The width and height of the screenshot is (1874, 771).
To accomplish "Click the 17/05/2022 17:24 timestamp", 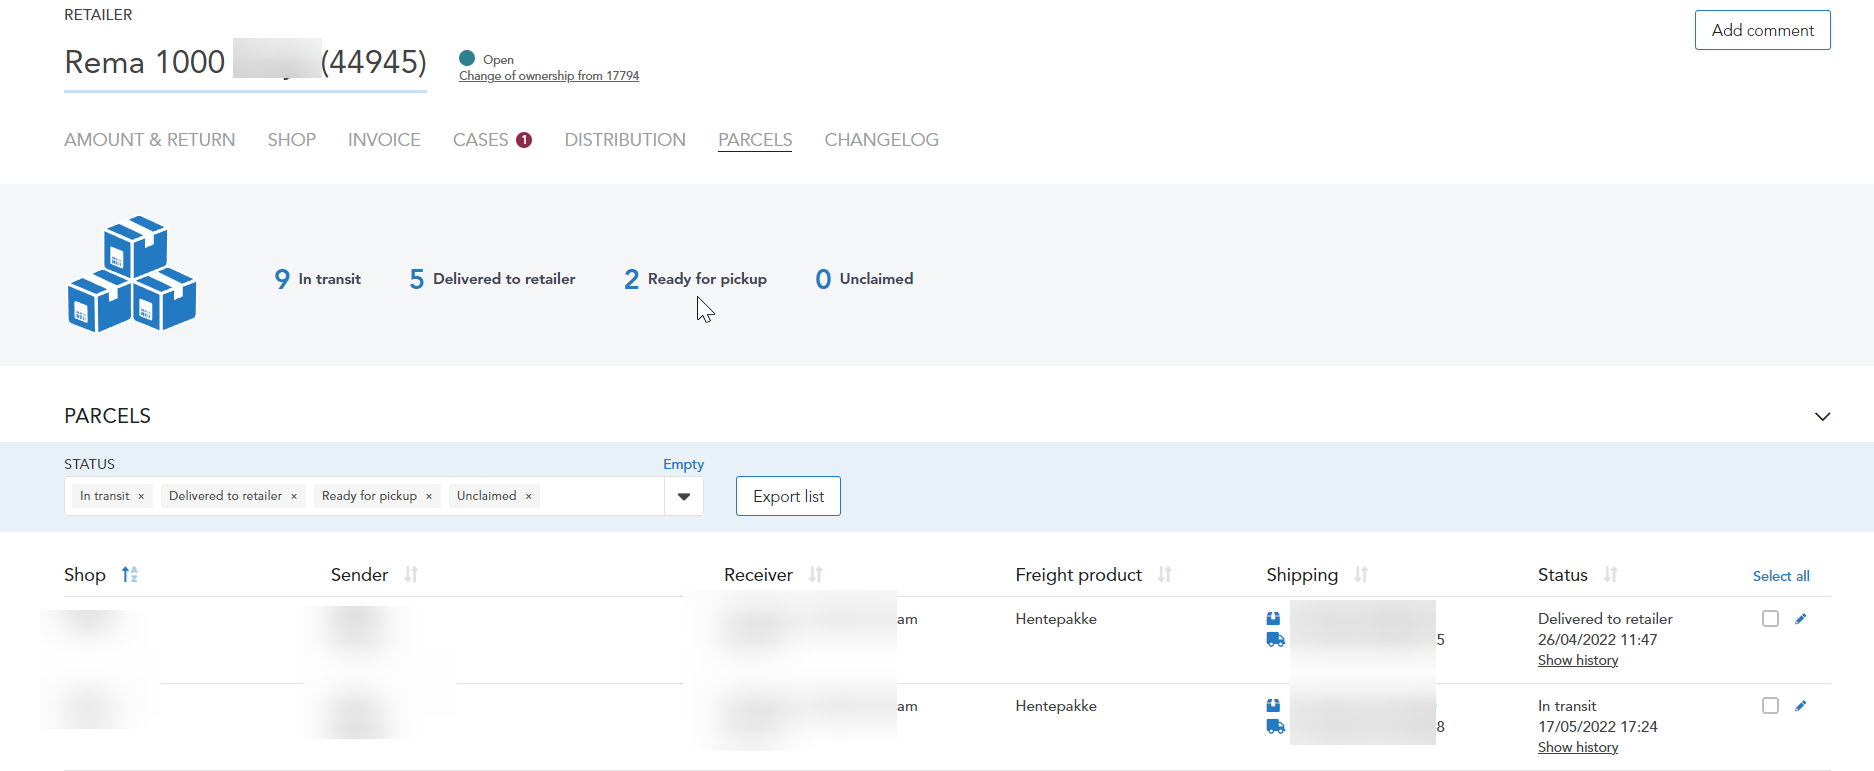I will pyautogui.click(x=1597, y=727).
